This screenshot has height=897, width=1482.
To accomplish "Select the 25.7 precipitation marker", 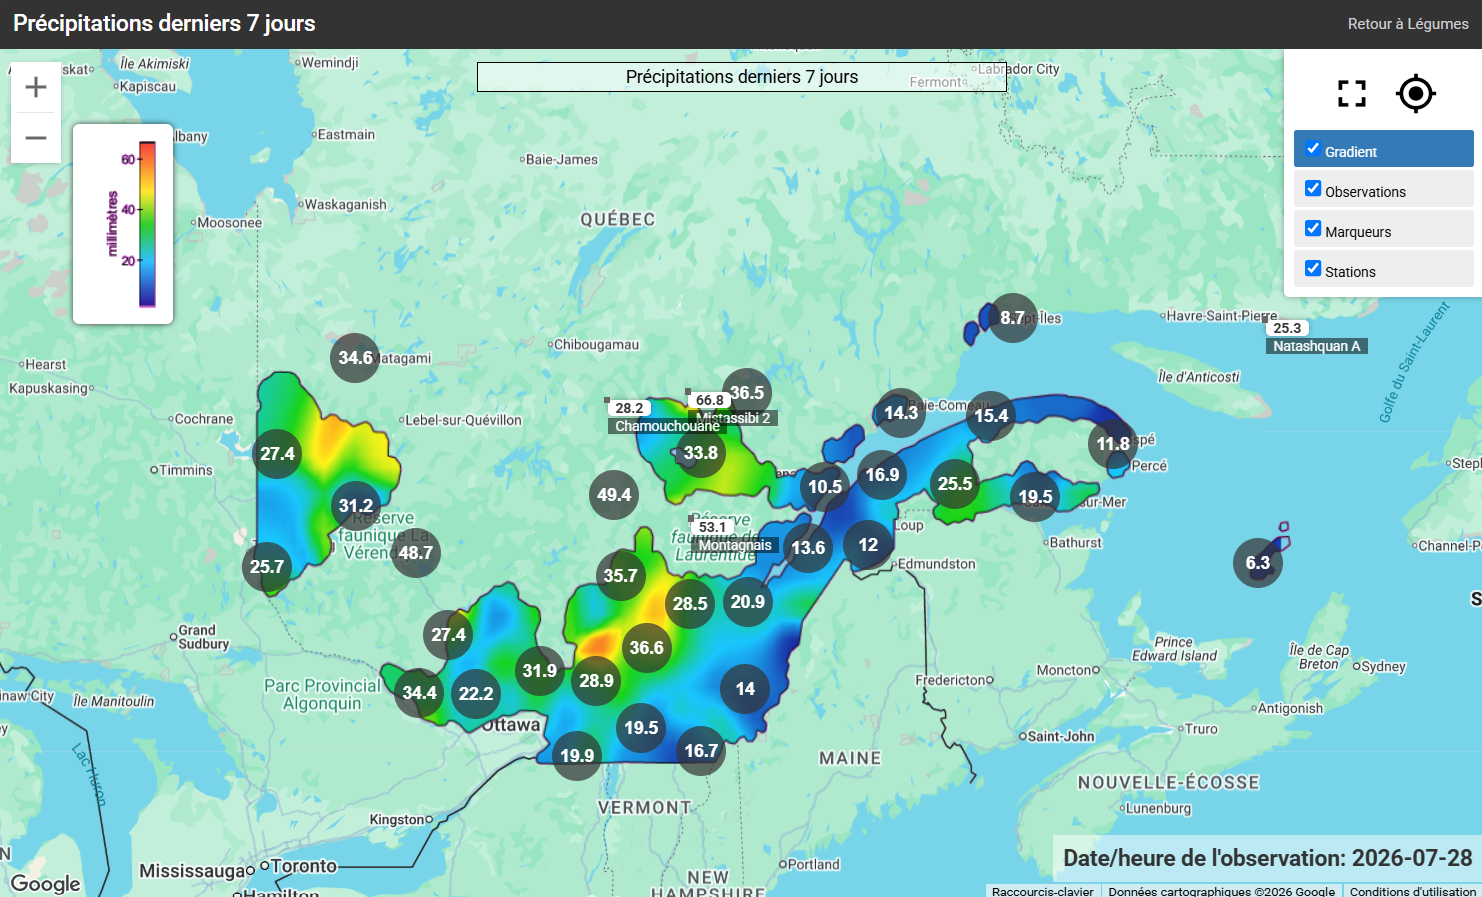I will 267,567.
